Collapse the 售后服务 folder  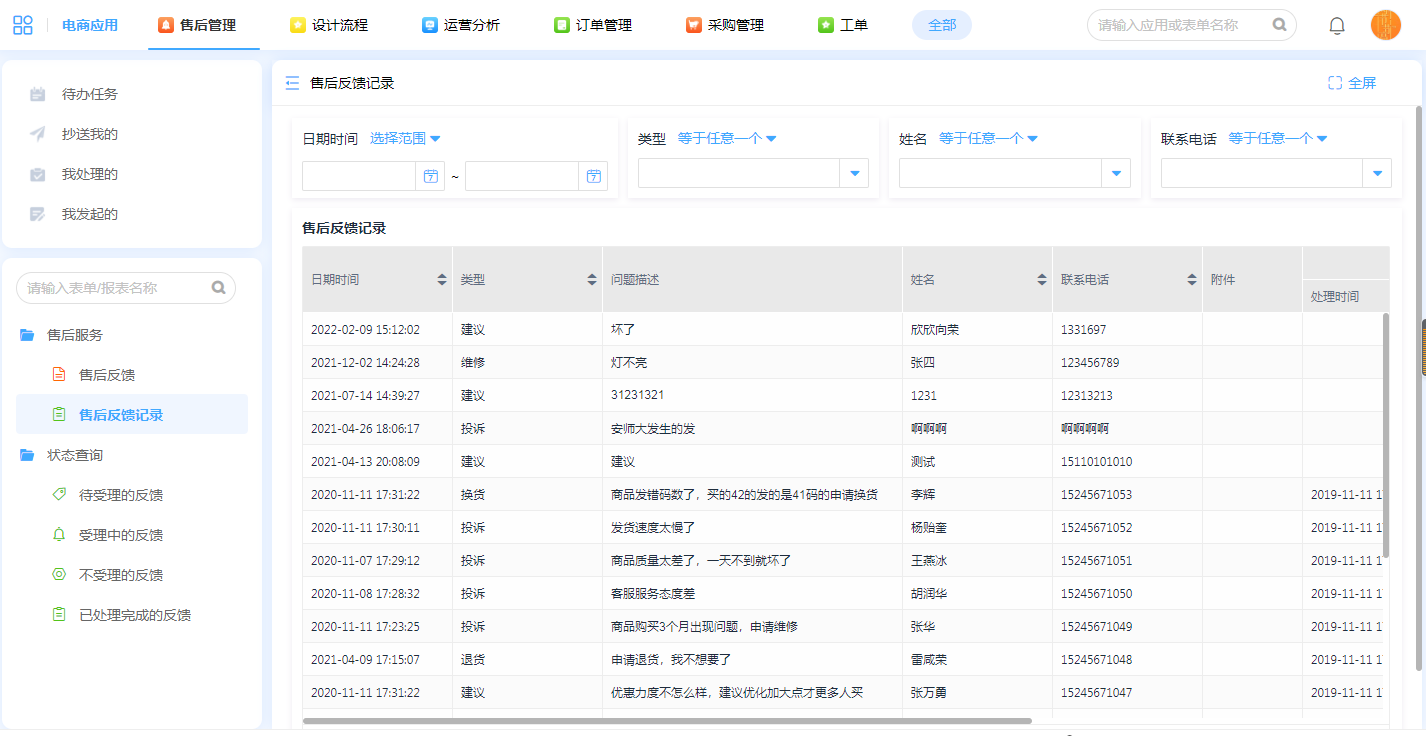click(74, 335)
